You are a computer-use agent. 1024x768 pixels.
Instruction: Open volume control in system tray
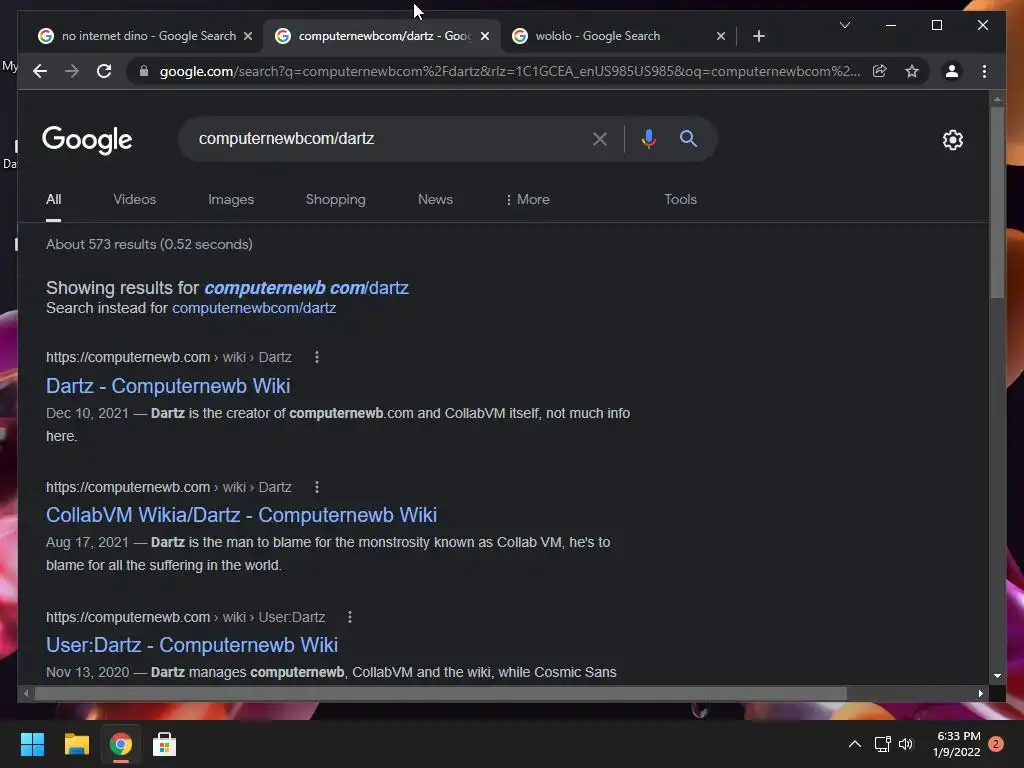pyautogui.click(x=906, y=744)
